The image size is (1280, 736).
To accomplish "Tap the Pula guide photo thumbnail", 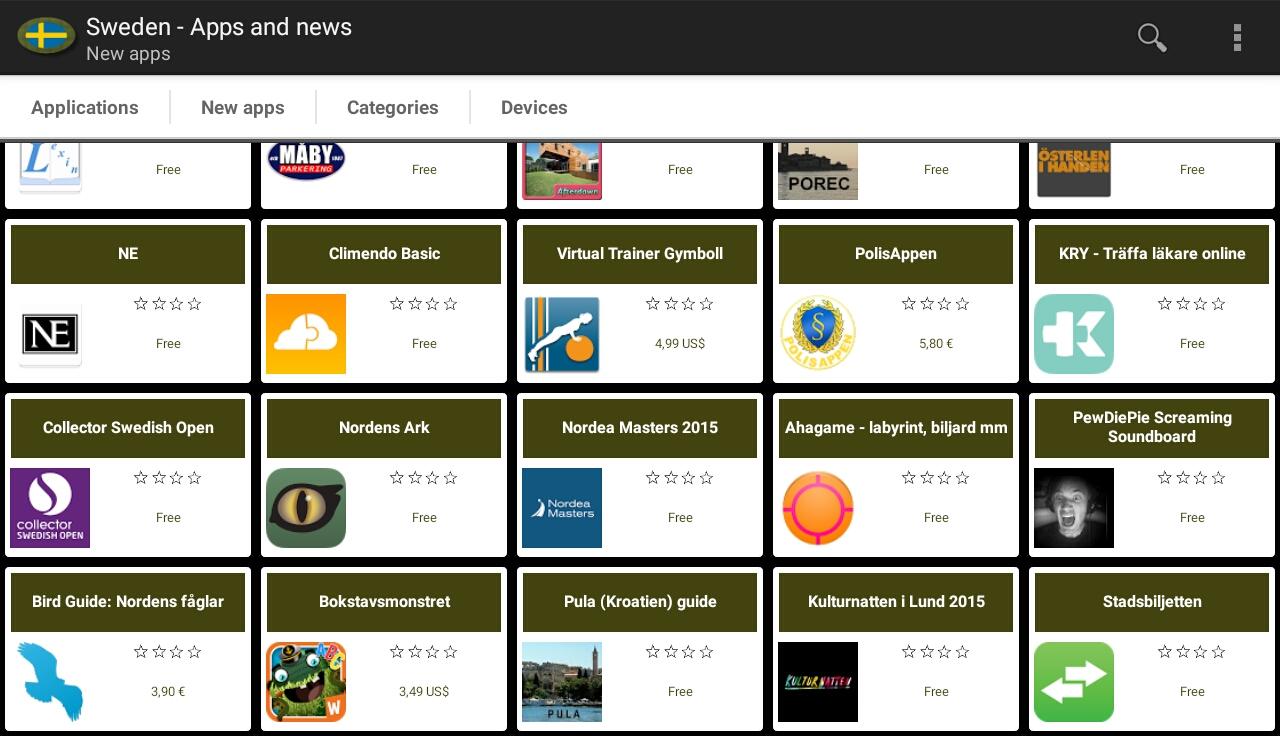I will click(x=562, y=682).
